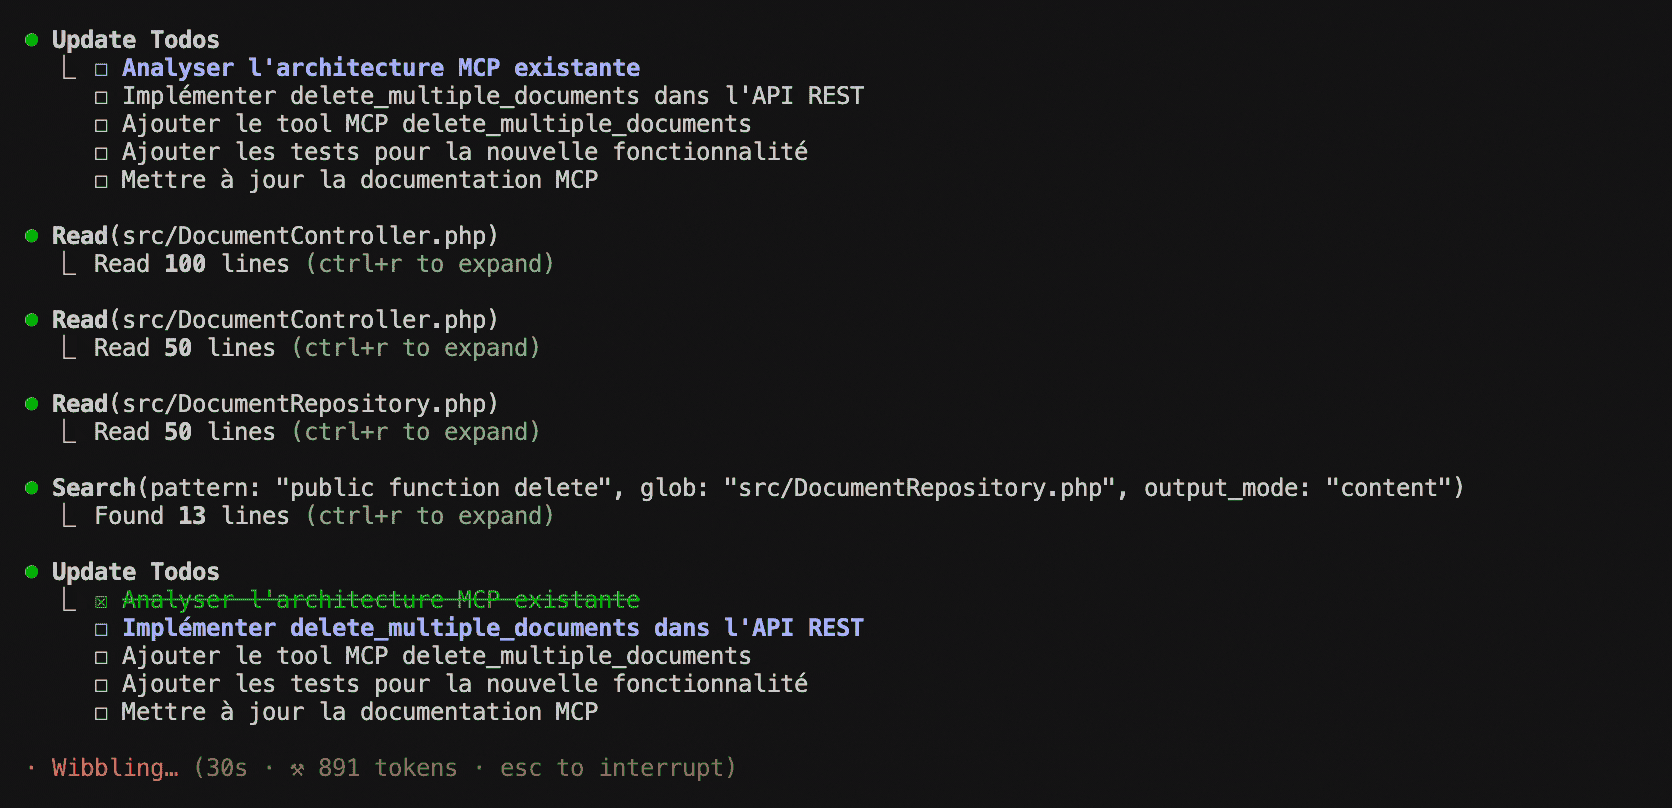Select the first 'Update Todos' heading
1672x808 pixels.
click(136, 40)
